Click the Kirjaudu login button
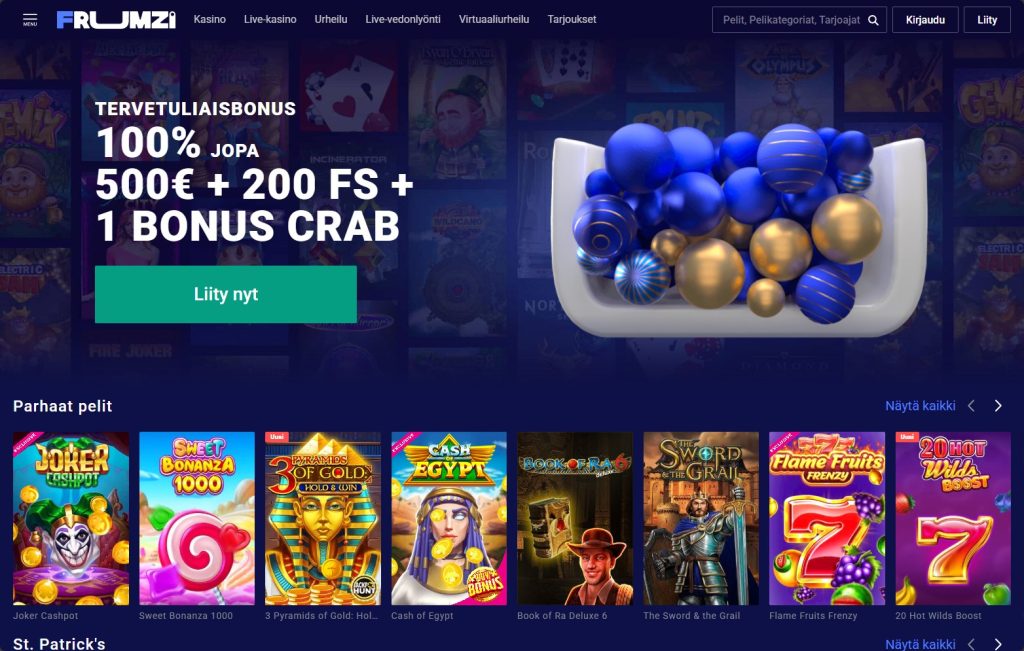Image resolution: width=1024 pixels, height=651 pixels. pos(925,20)
